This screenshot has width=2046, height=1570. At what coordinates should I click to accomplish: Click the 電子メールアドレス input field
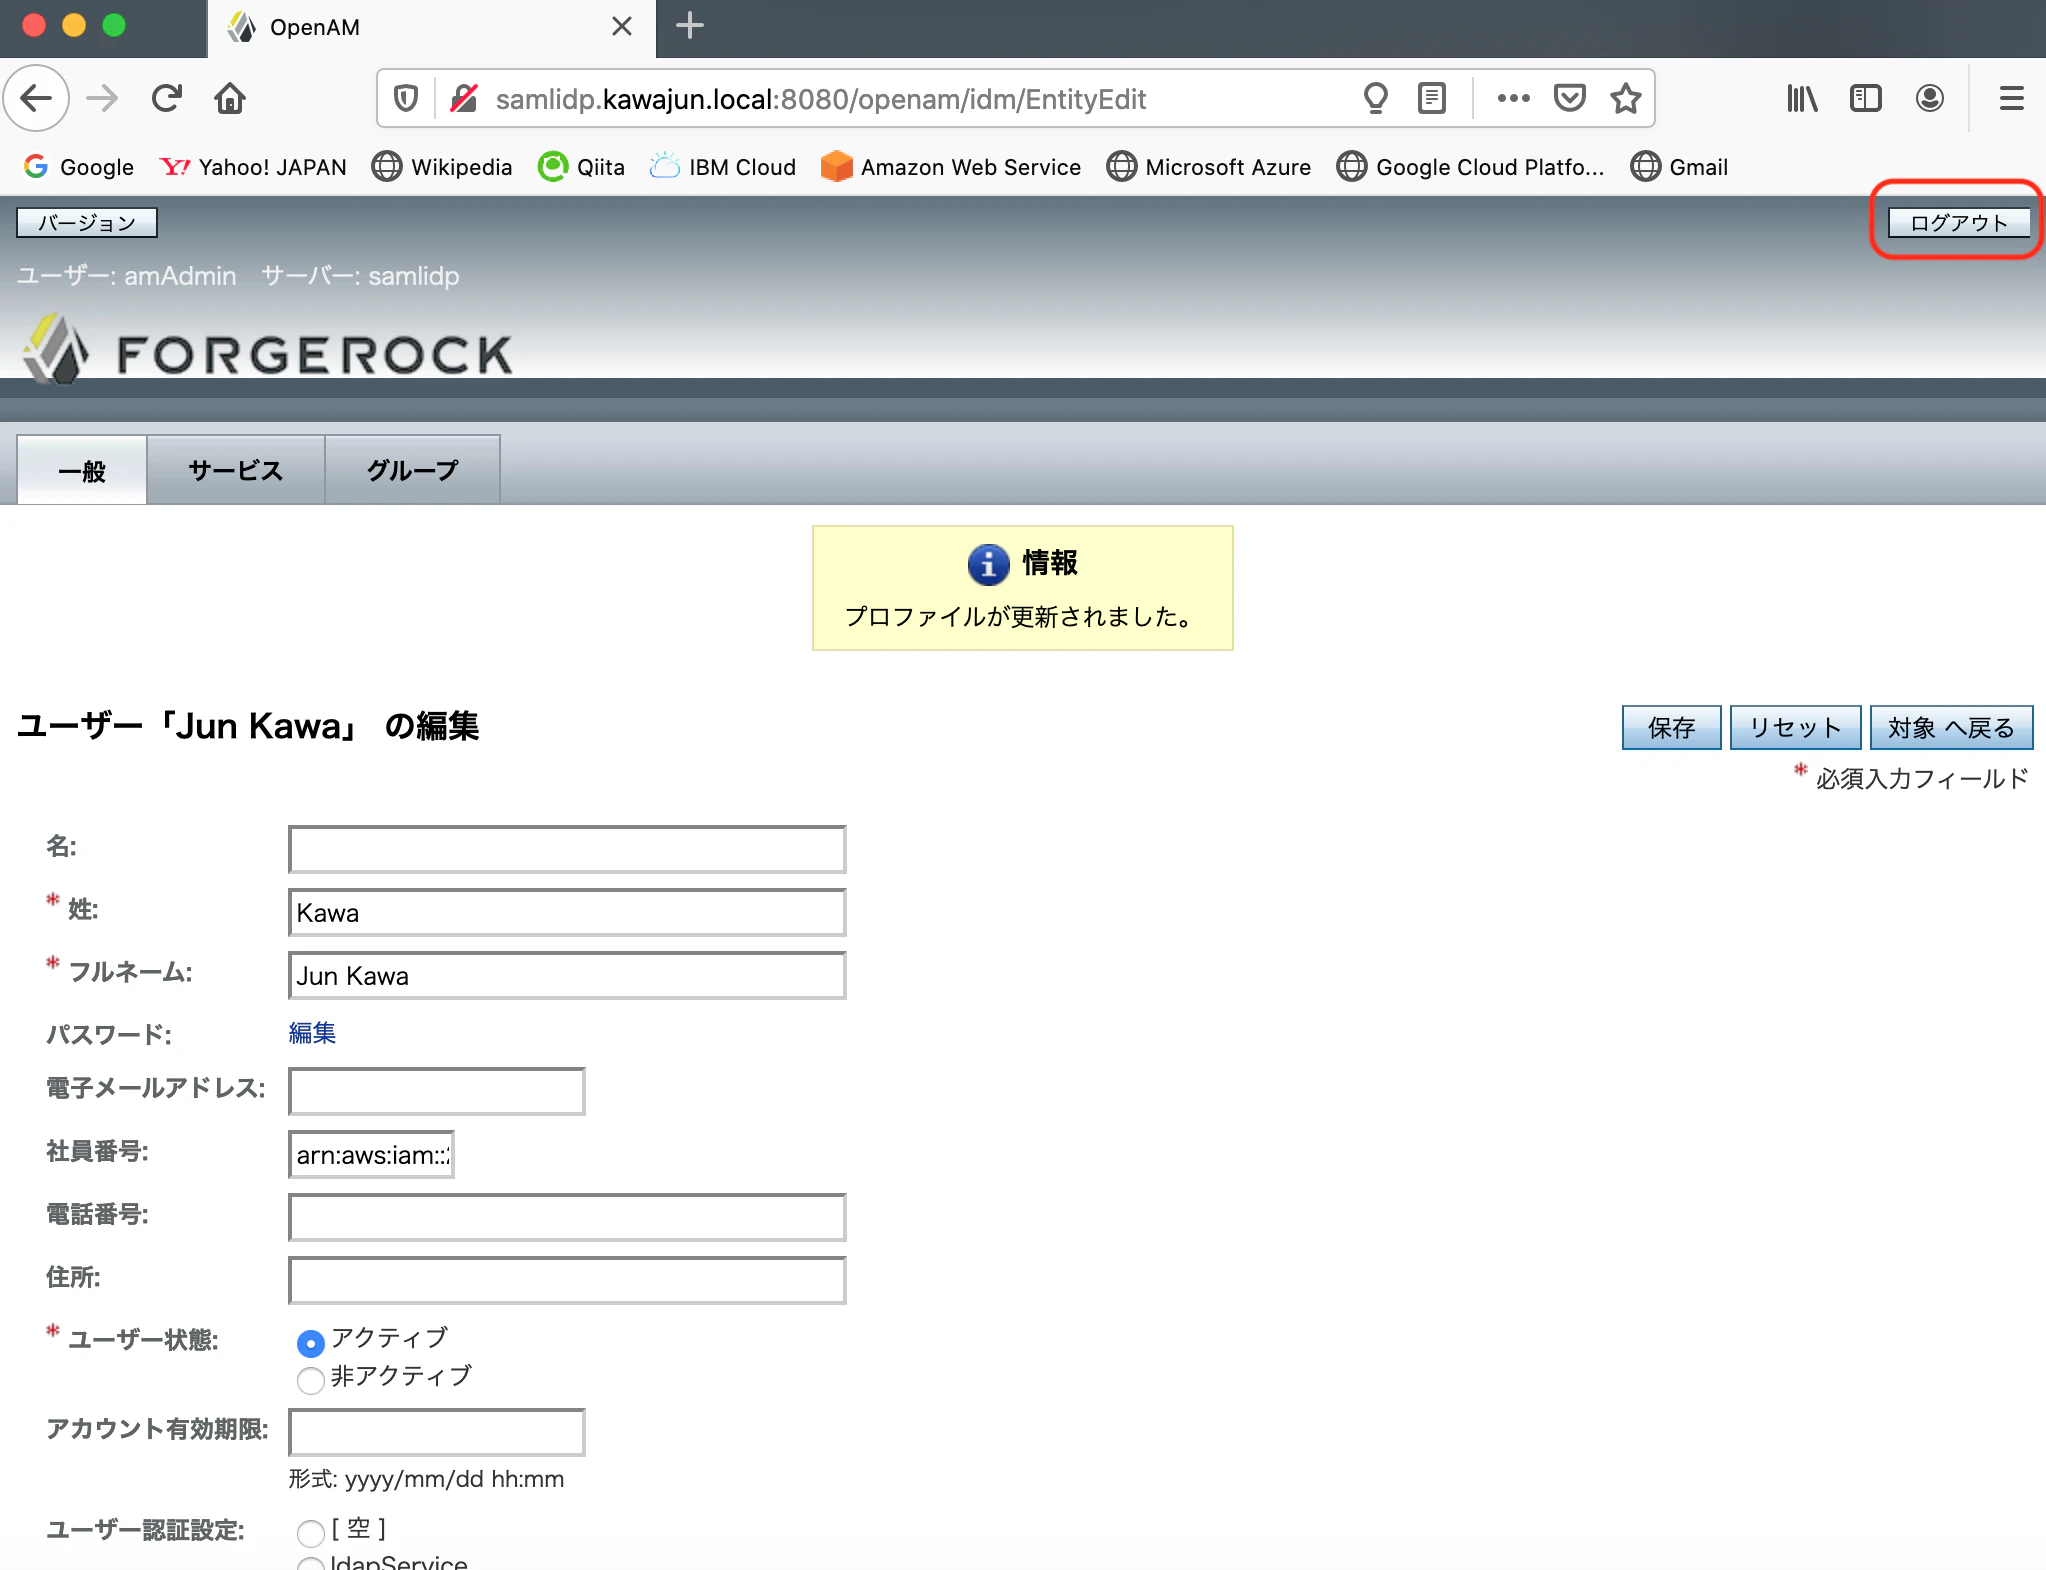click(436, 1091)
